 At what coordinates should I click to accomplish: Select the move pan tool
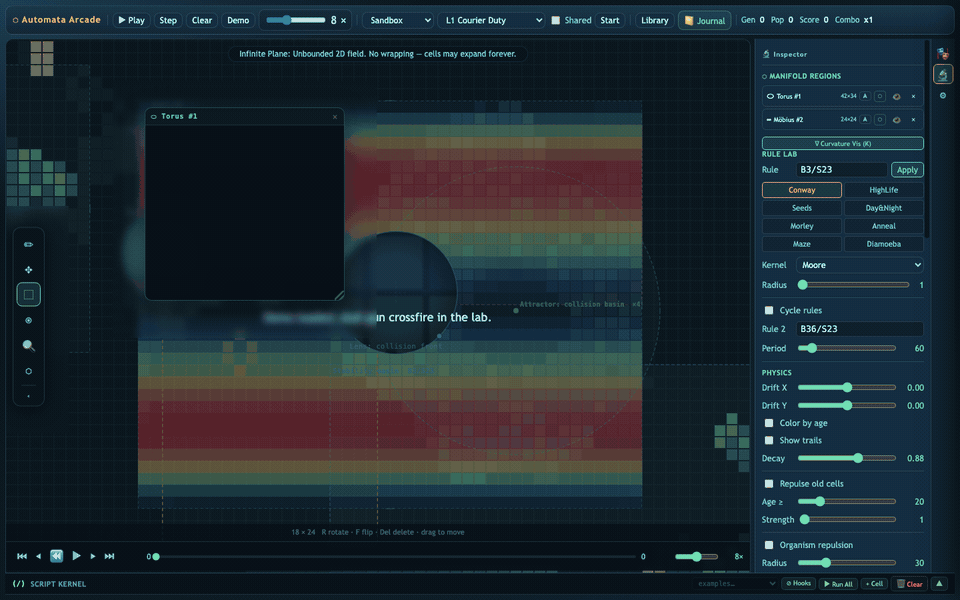click(x=28, y=269)
